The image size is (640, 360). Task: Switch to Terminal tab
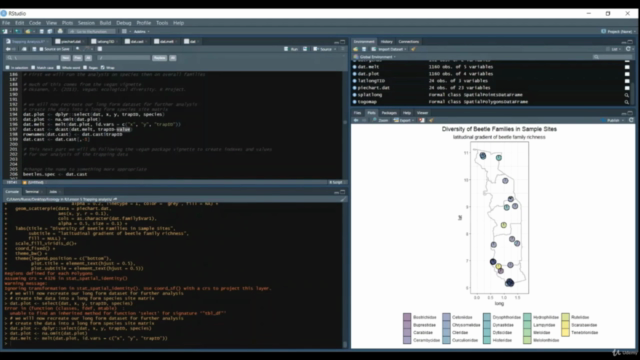32,192
